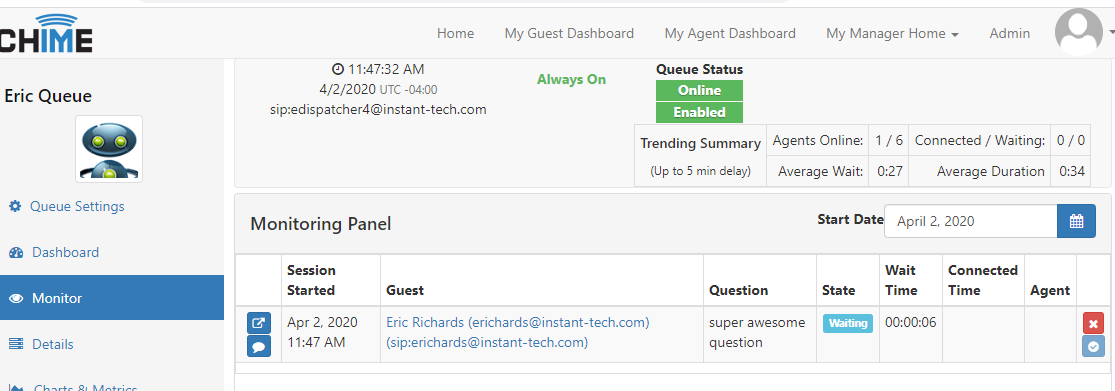Open the calendar date picker button
This screenshot has height=391, width=1115.
[1076, 221]
